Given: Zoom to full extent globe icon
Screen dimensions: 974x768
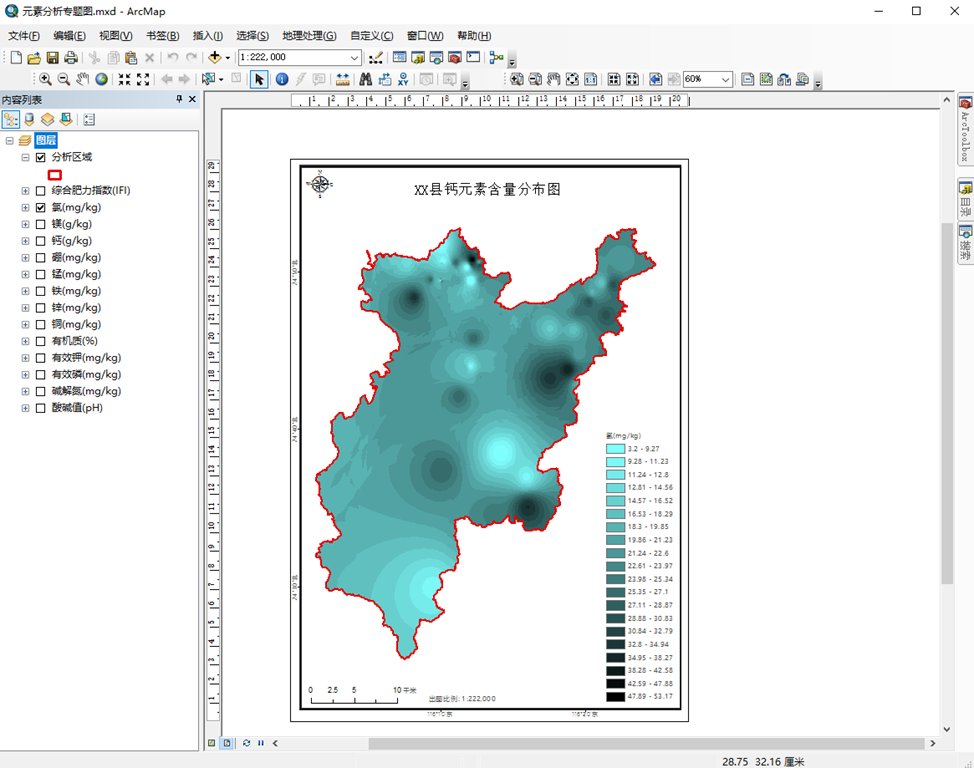Looking at the screenshot, I should [101, 79].
